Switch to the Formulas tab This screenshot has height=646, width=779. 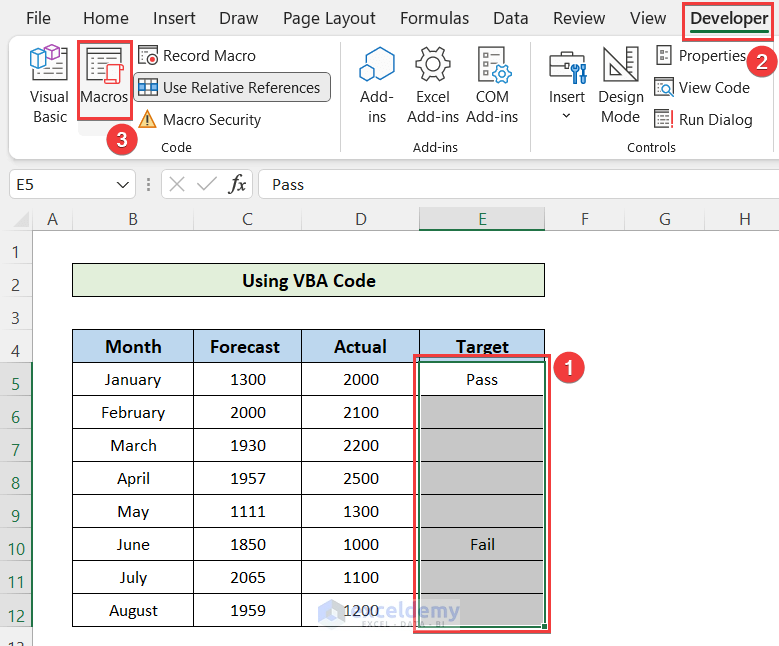434,18
